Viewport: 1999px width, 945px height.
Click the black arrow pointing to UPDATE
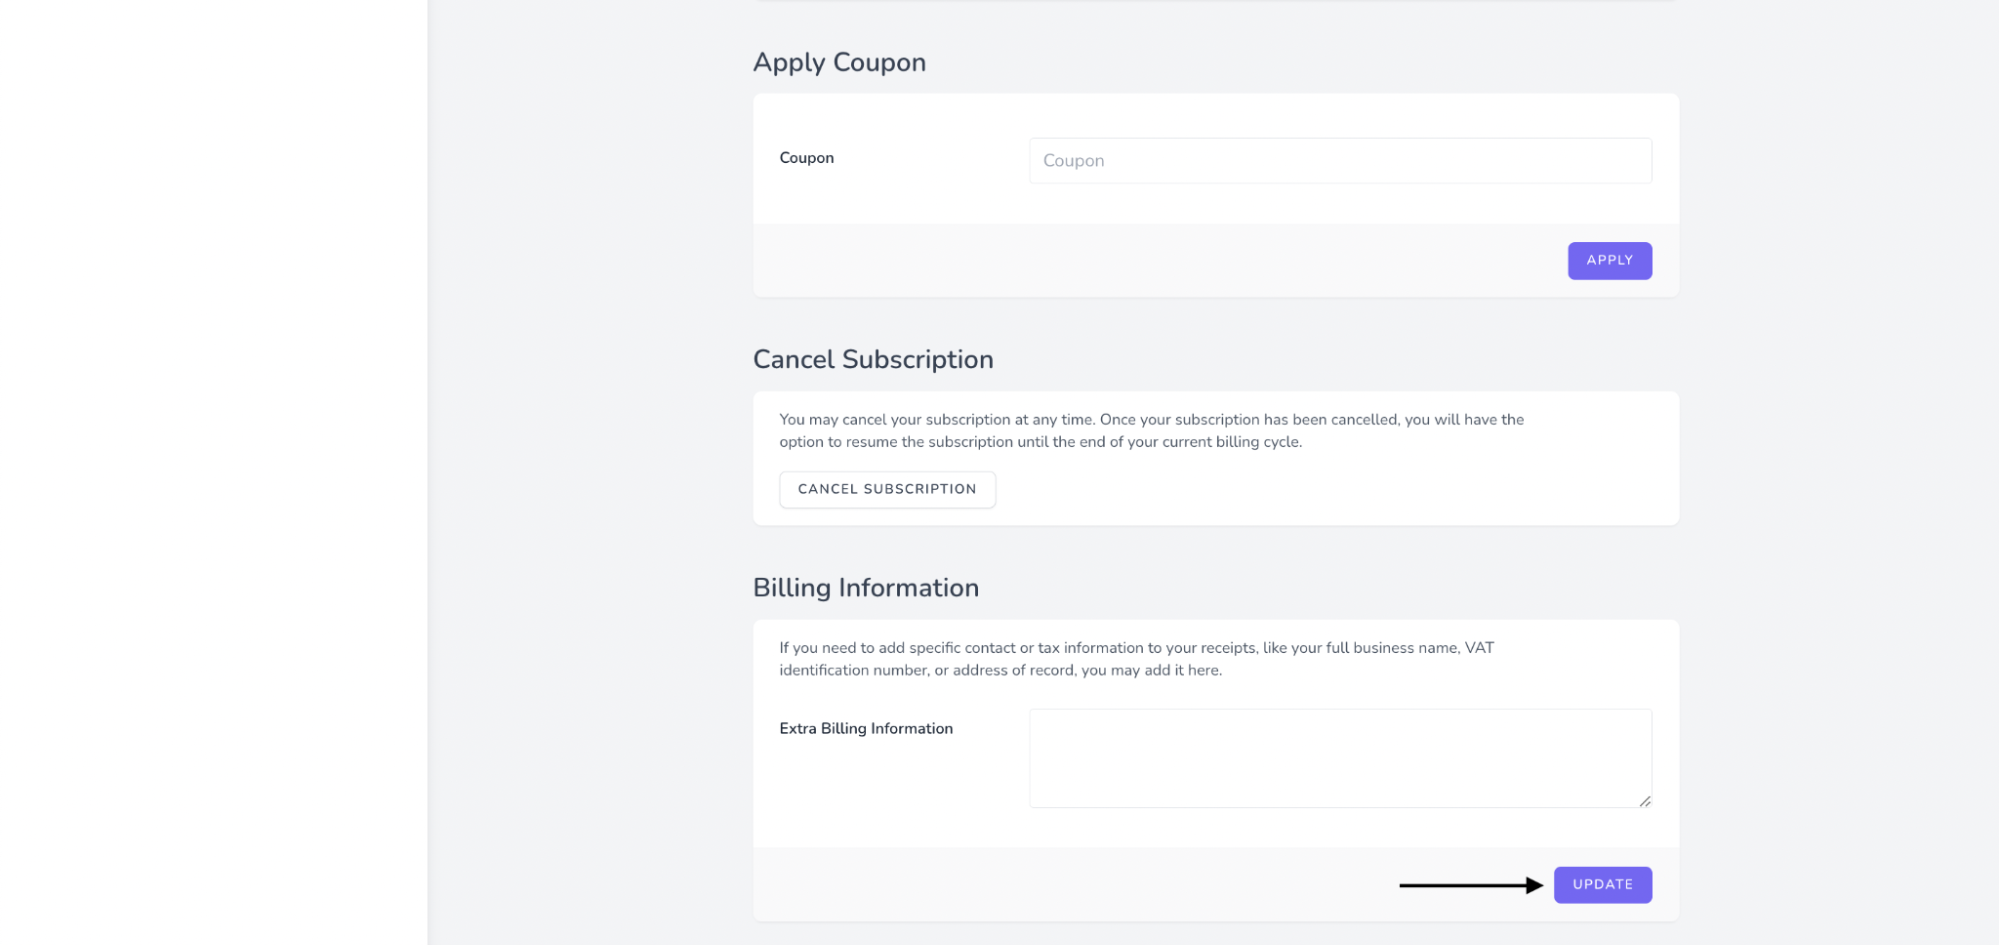[x=1468, y=885]
